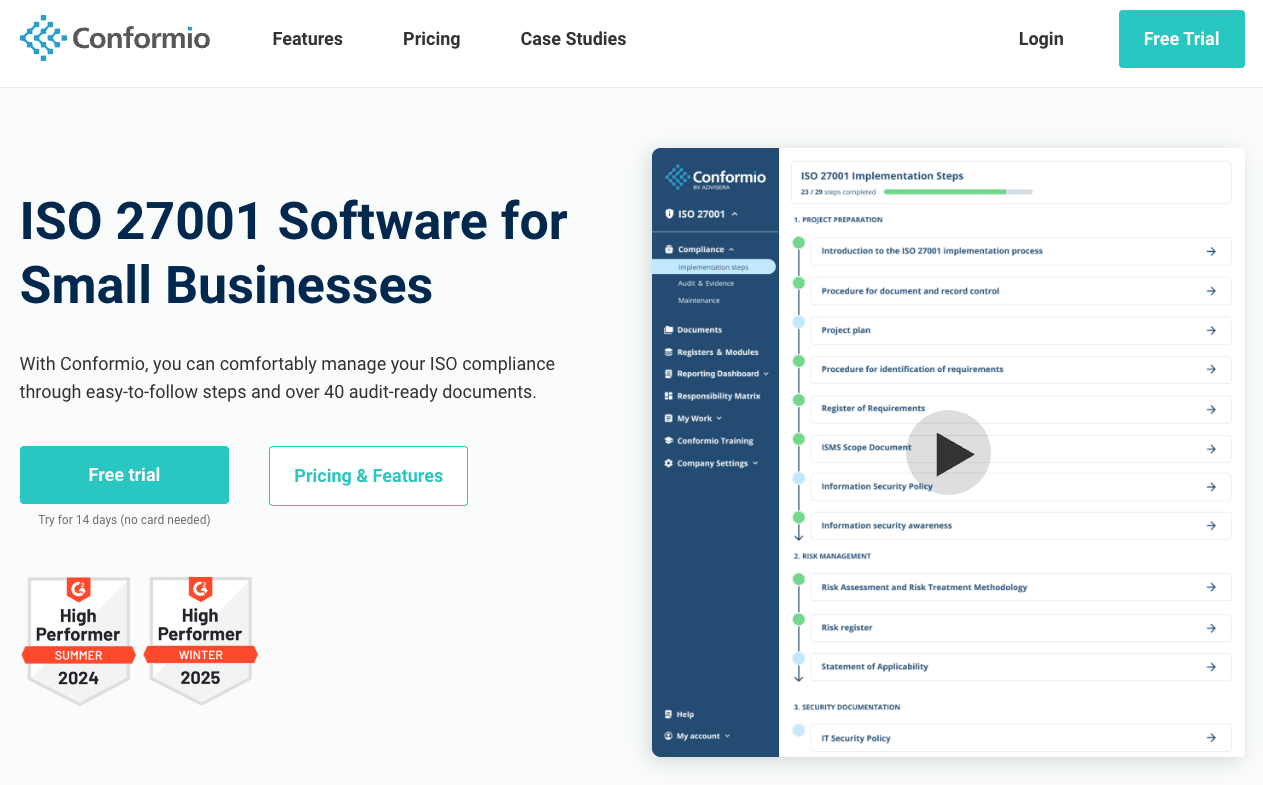Toggle status dot for Information Security Policy step
The height and width of the screenshot is (785, 1263).
coord(798,479)
